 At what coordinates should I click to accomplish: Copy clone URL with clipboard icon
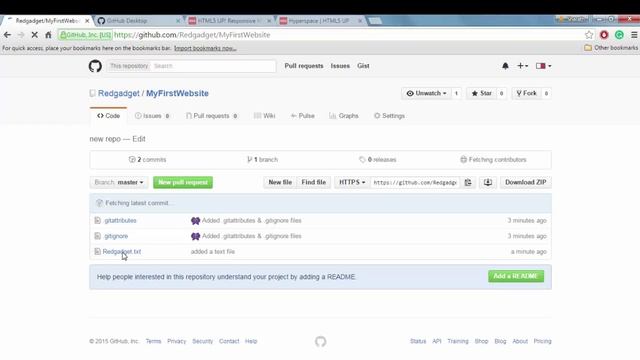click(x=468, y=182)
